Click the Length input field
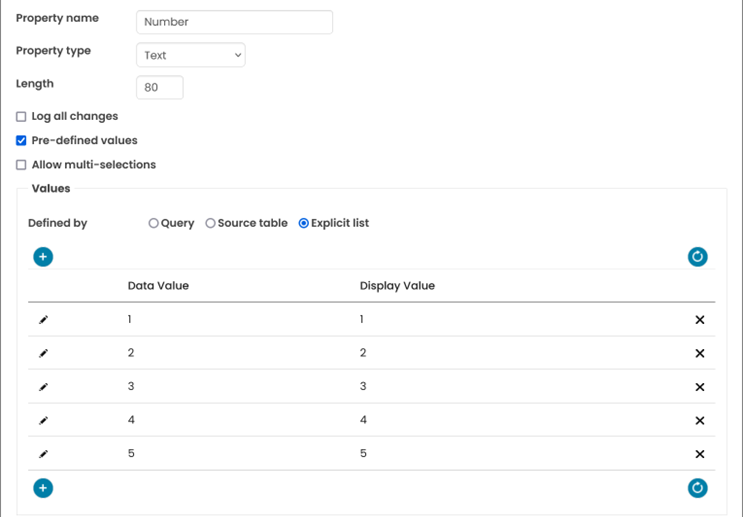 (160, 88)
